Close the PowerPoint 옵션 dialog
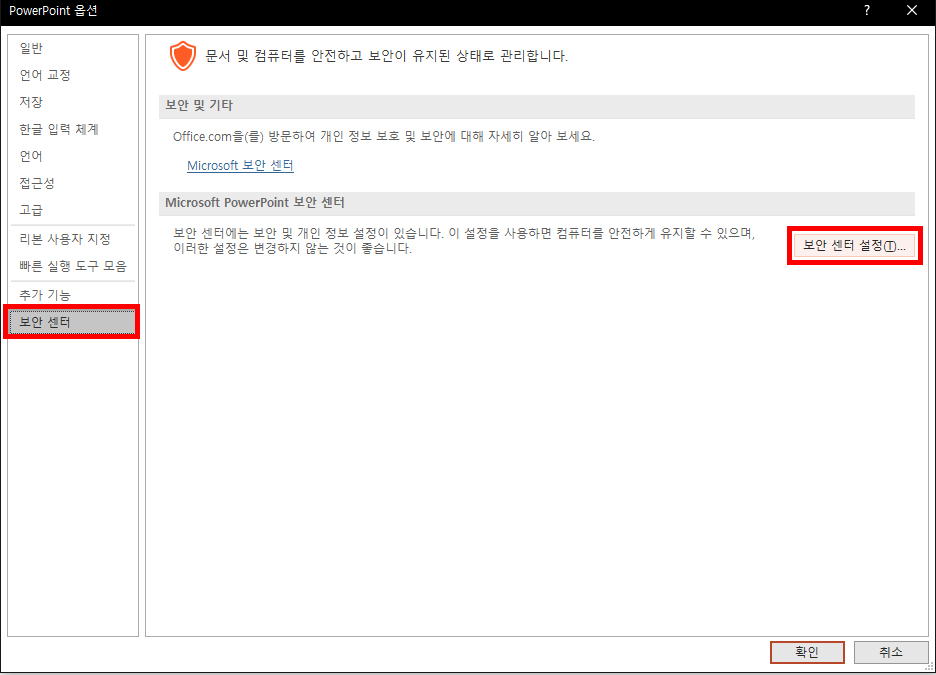Image resolution: width=936 pixels, height=675 pixels. (912, 10)
